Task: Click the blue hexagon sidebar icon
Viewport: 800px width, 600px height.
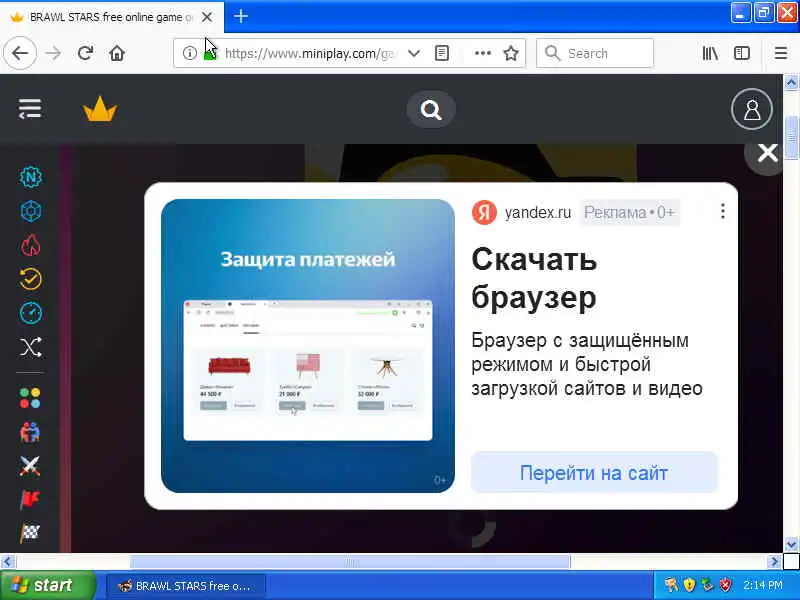Action: point(31,211)
